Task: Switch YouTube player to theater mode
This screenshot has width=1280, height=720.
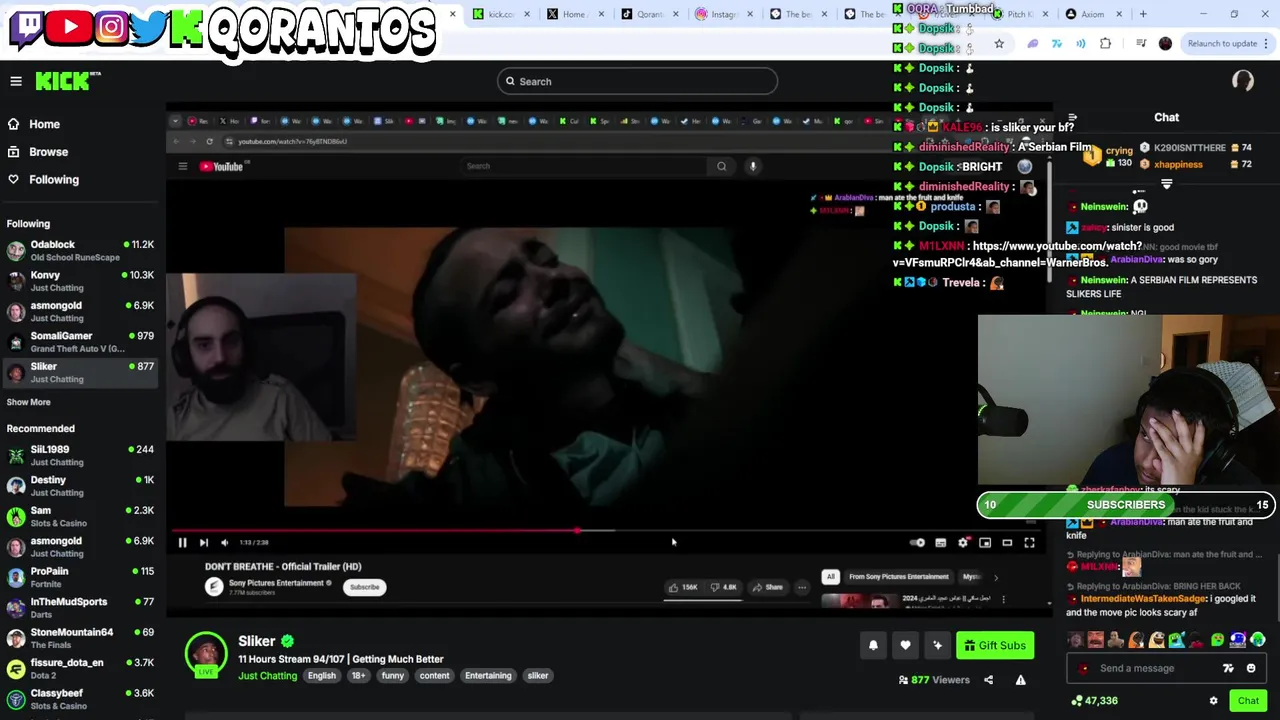Action: 1007,542
